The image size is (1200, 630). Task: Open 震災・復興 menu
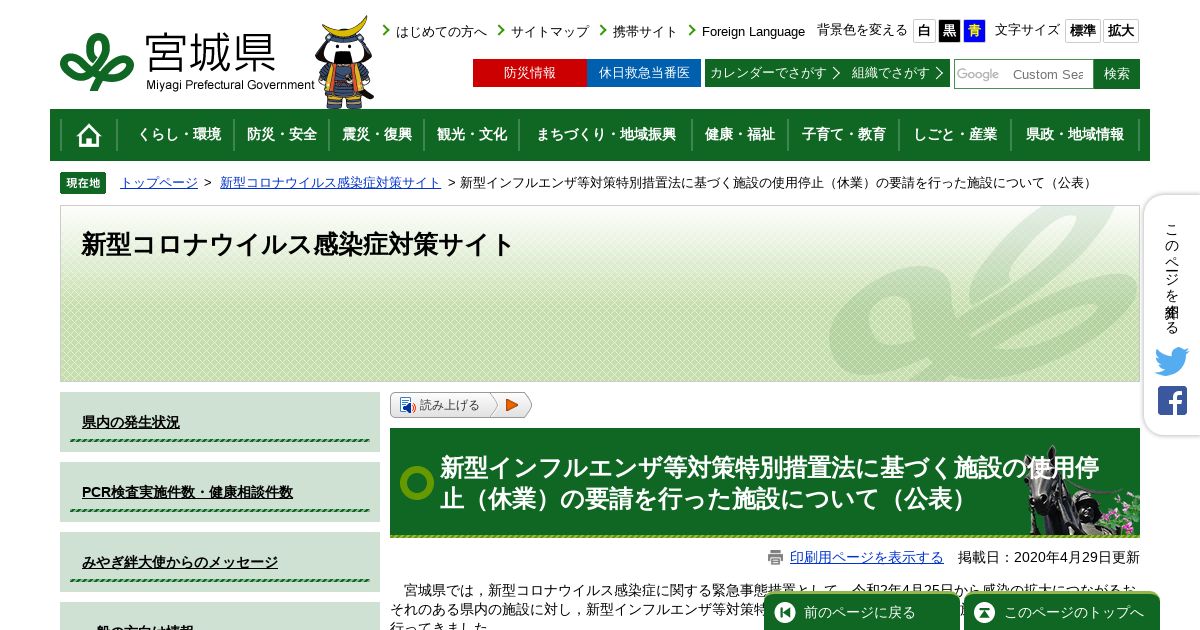[377, 135]
